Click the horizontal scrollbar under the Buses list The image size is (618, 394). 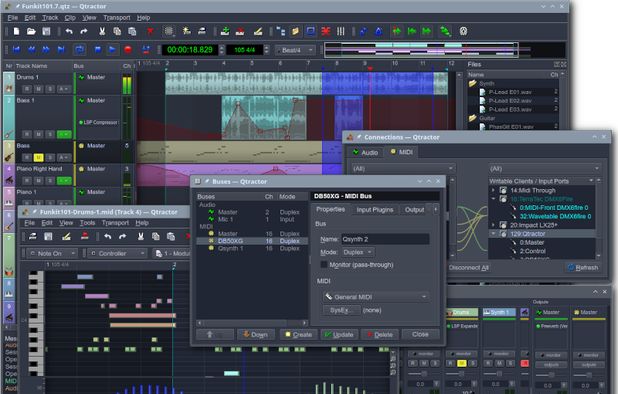[252, 323]
